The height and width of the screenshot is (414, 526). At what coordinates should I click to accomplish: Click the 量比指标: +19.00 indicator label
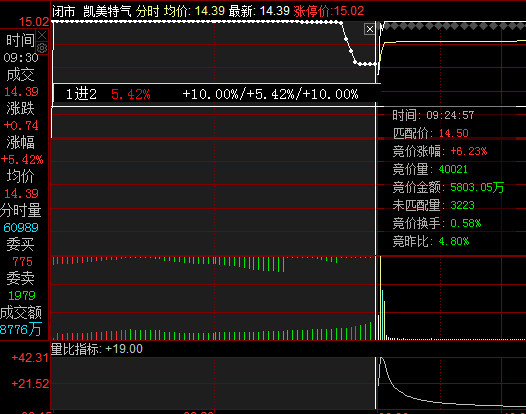pos(97,349)
